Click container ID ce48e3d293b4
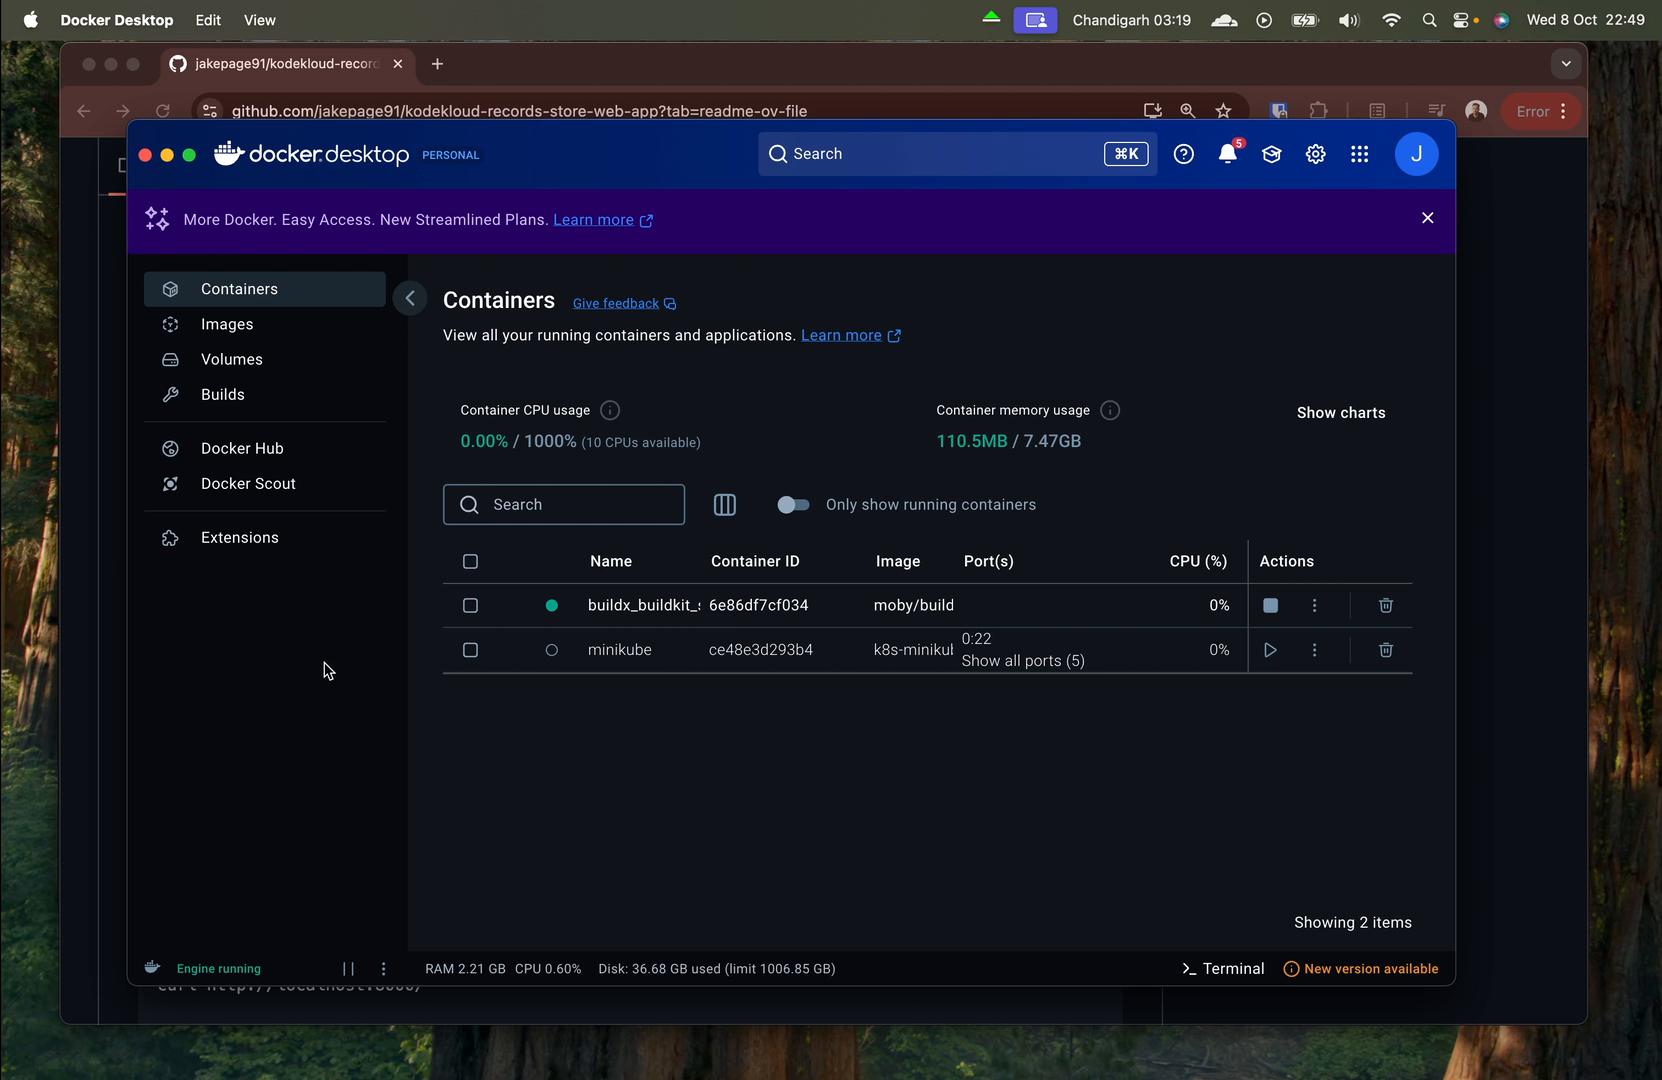This screenshot has width=1662, height=1080. pos(761,650)
